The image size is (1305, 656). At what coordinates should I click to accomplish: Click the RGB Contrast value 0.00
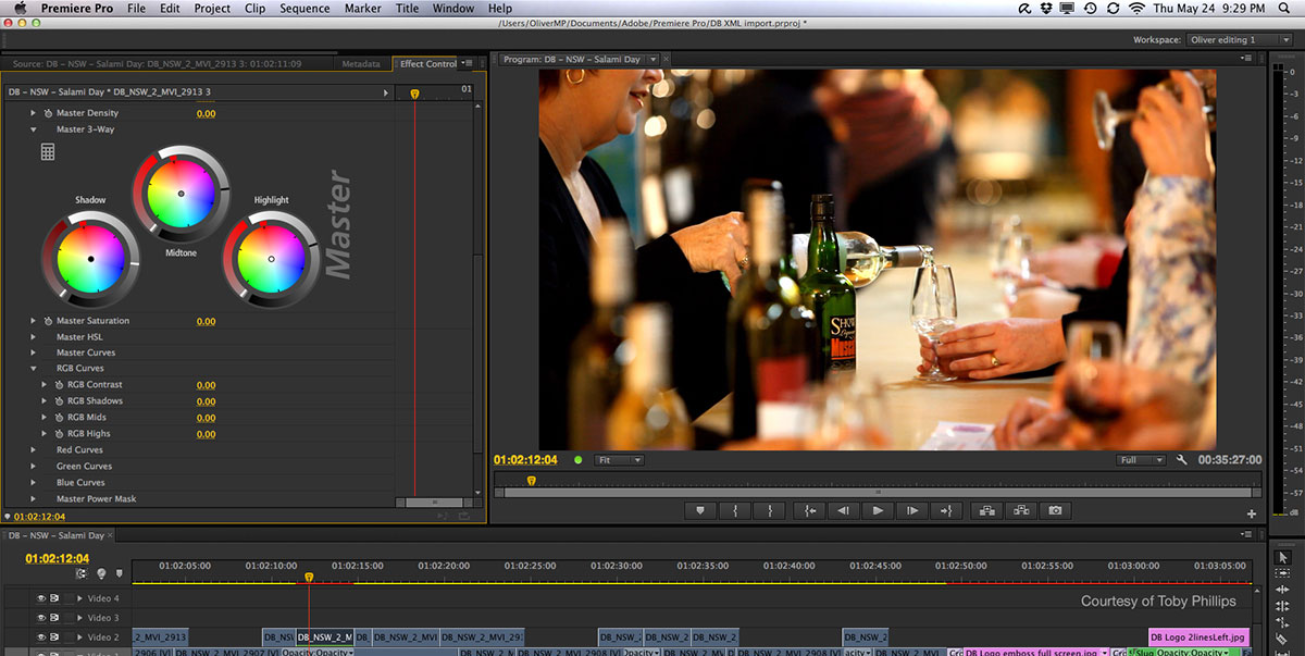pos(206,386)
